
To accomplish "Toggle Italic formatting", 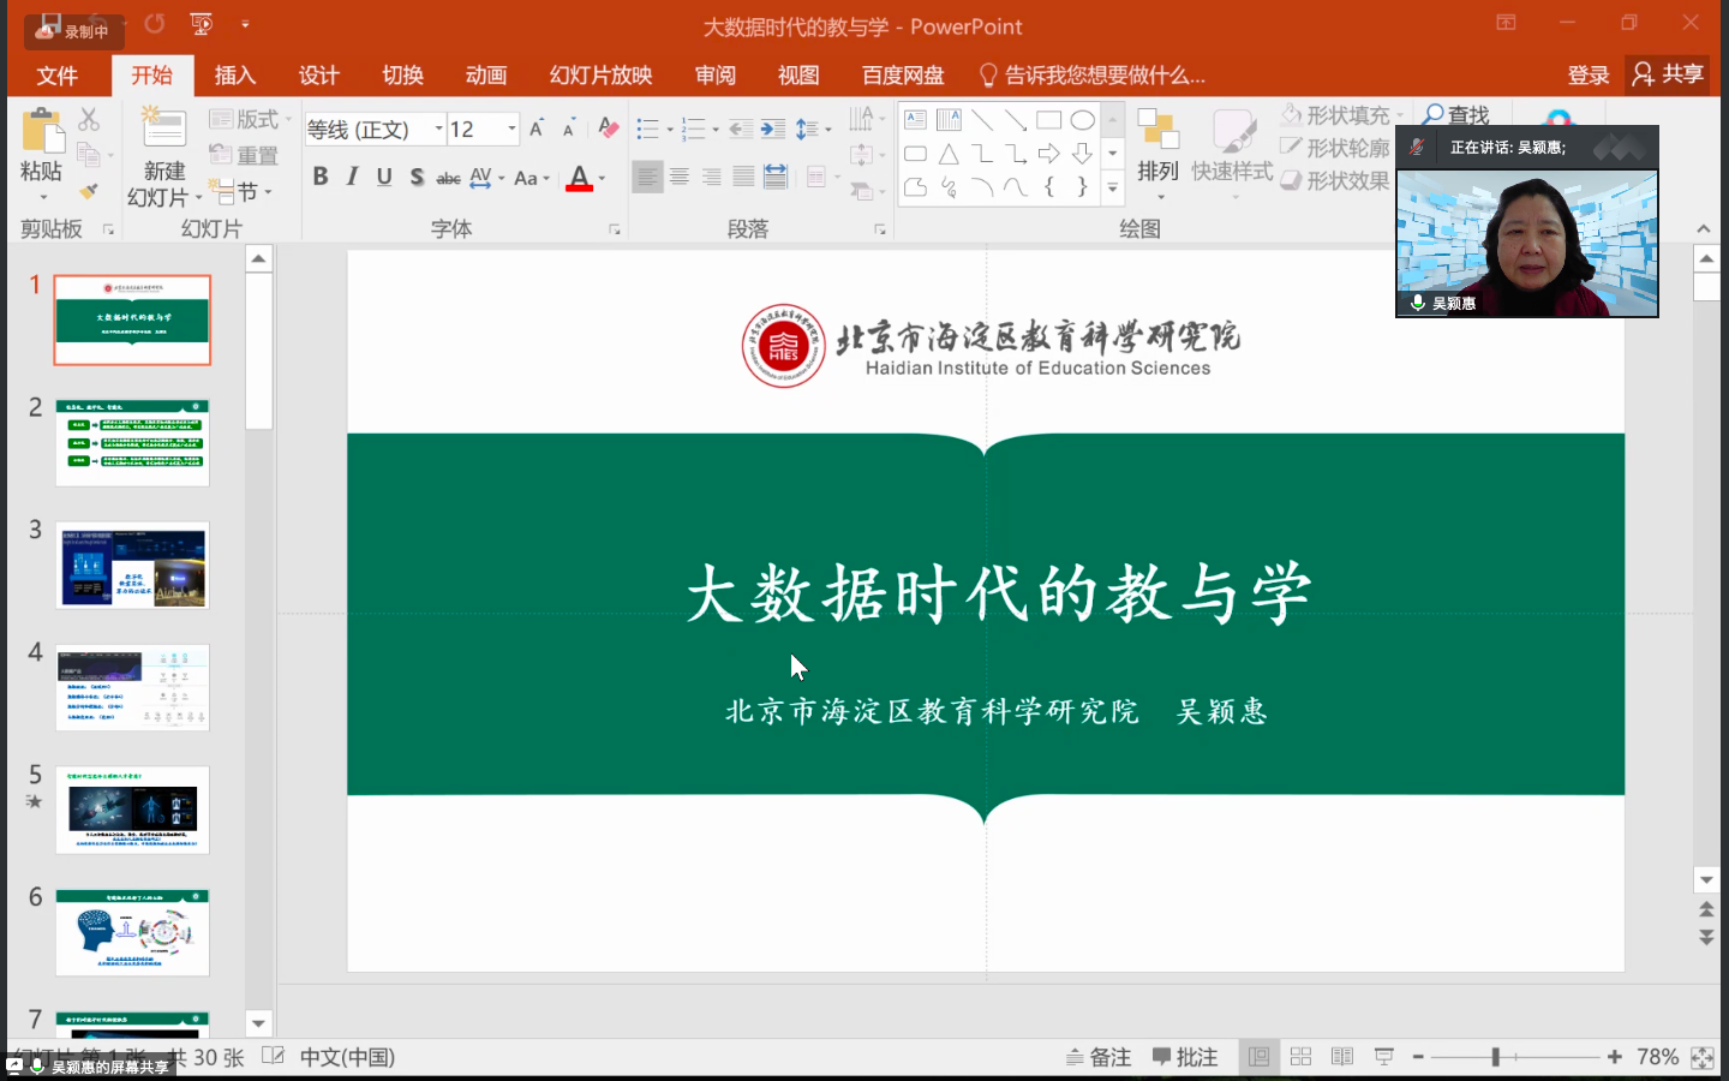I will point(352,177).
